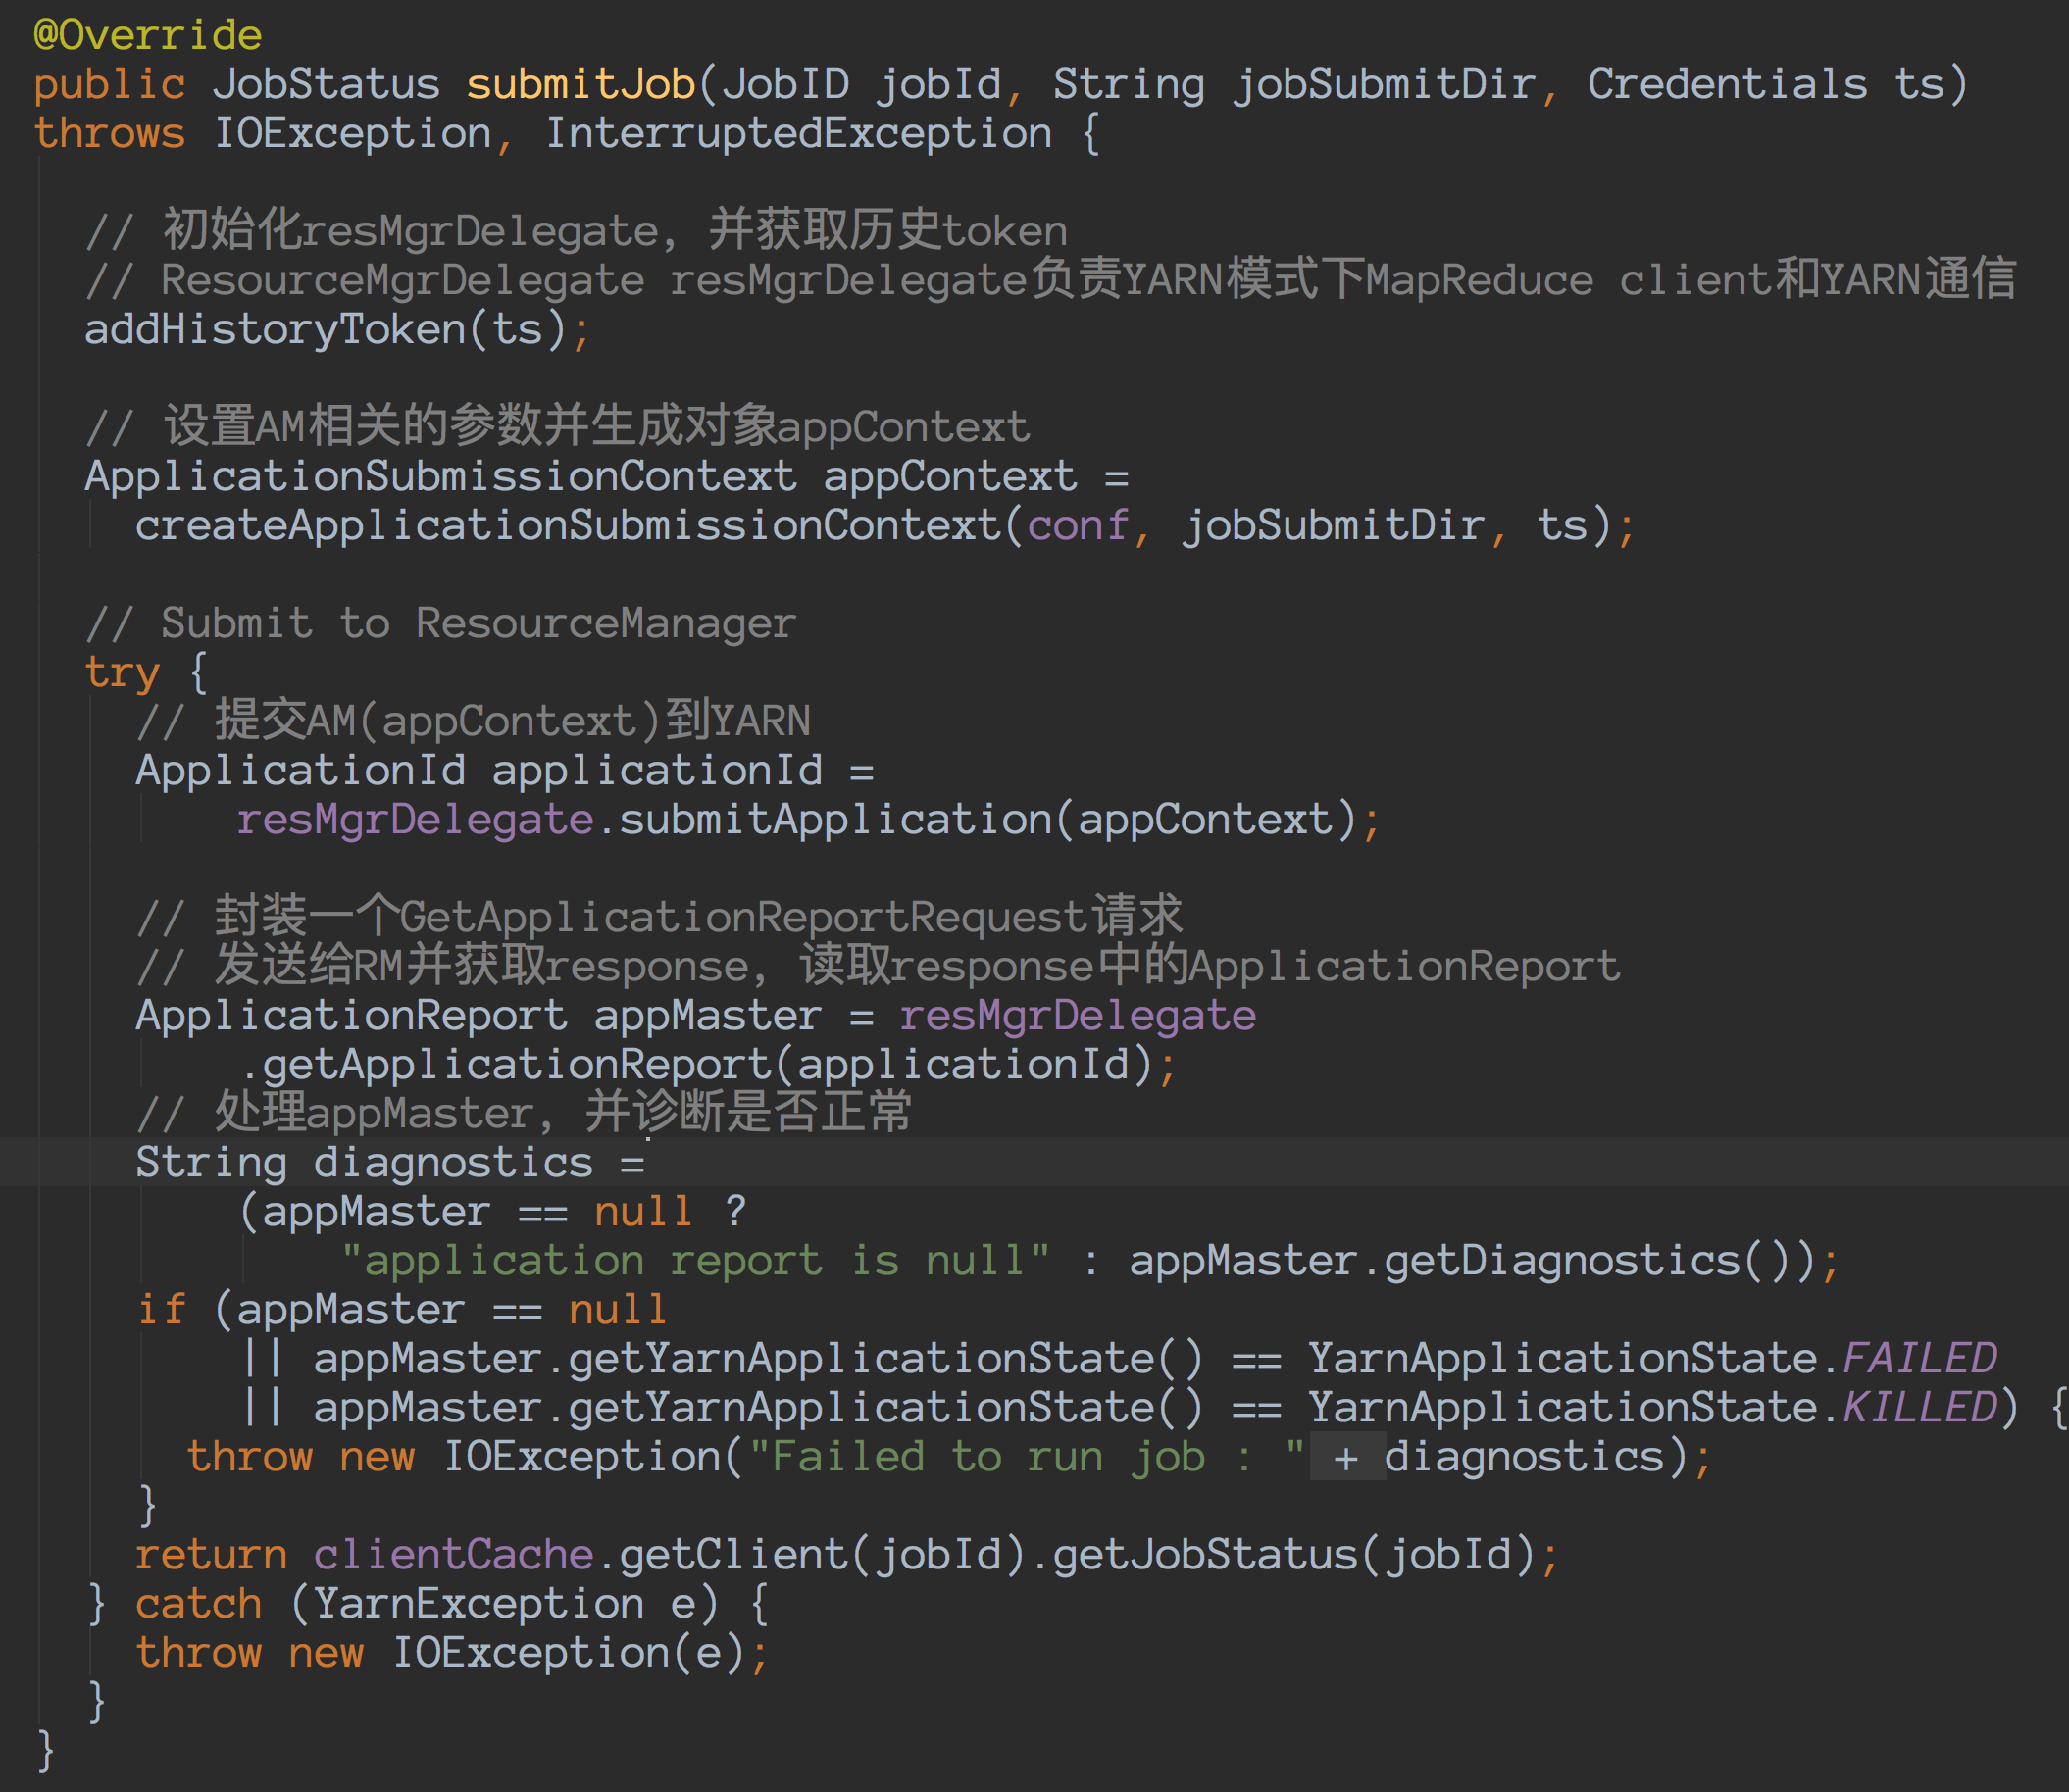Click the addHistoryToken method call
2069x1792 pixels.
pos(274,330)
